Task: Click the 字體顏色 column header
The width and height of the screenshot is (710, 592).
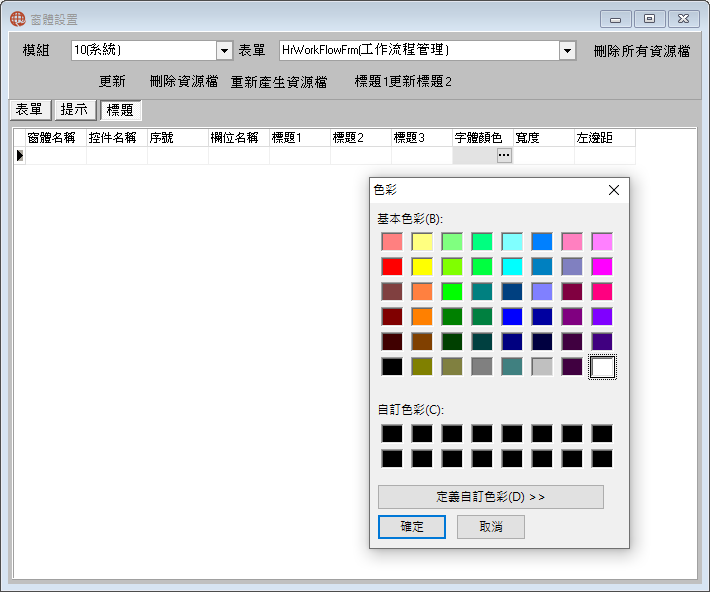Action: point(483,138)
